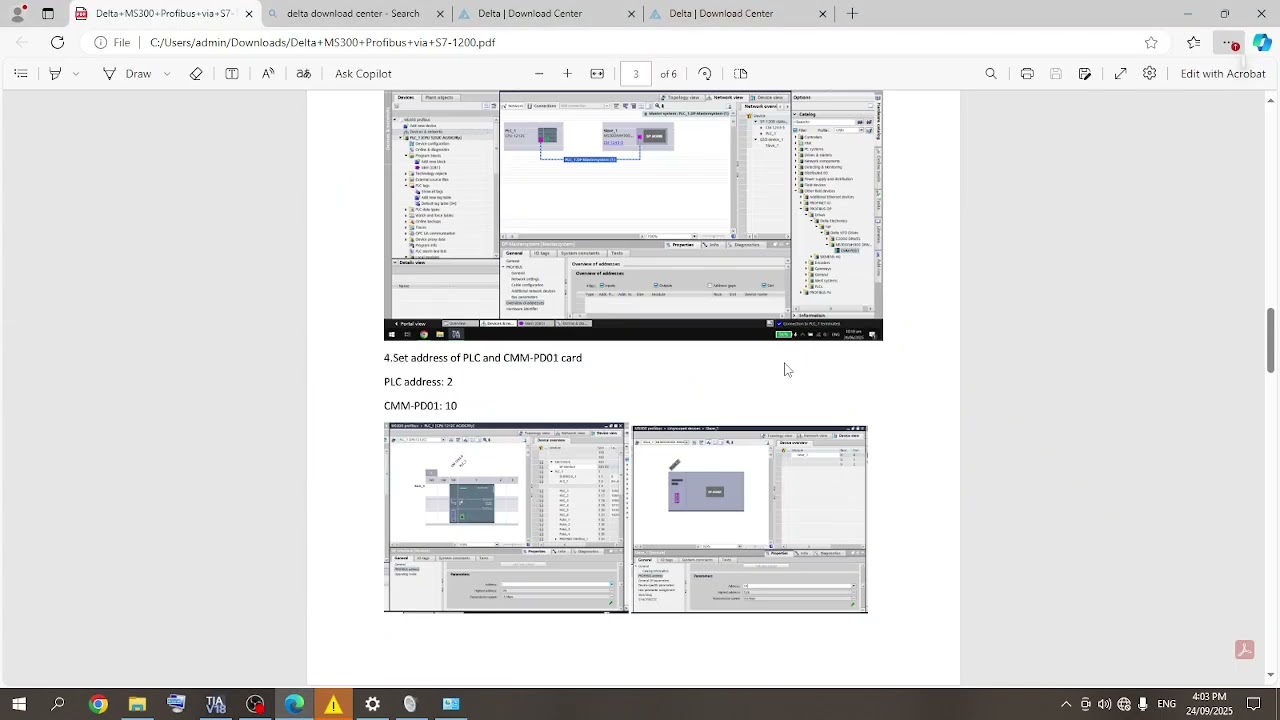
Task: Open Settings gear from the taskbar
Action: pyautogui.click(x=372, y=704)
